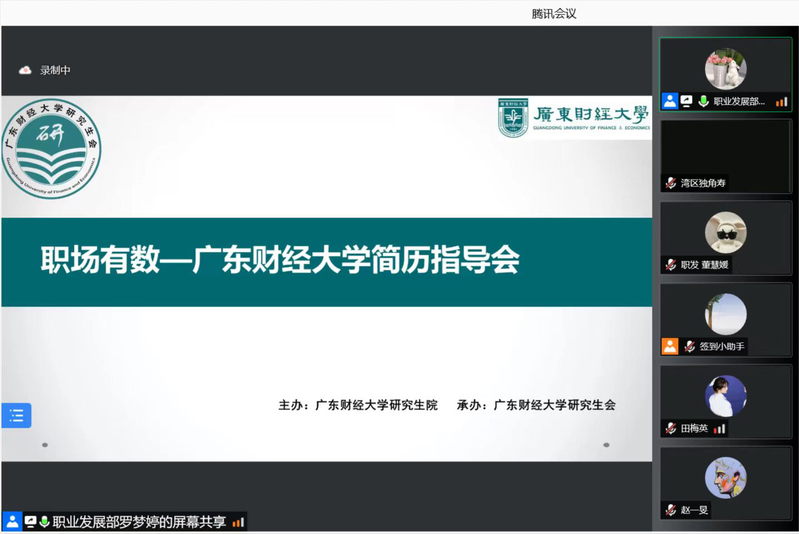
Task: Click the cloud recording icon beside 录制中
Action: click(25, 70)
